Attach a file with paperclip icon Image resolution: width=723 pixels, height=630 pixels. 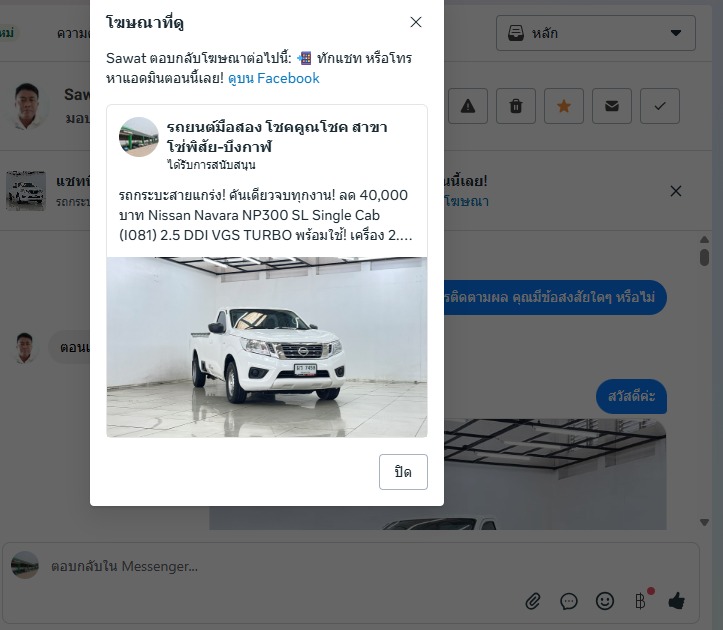pos(533,601)
